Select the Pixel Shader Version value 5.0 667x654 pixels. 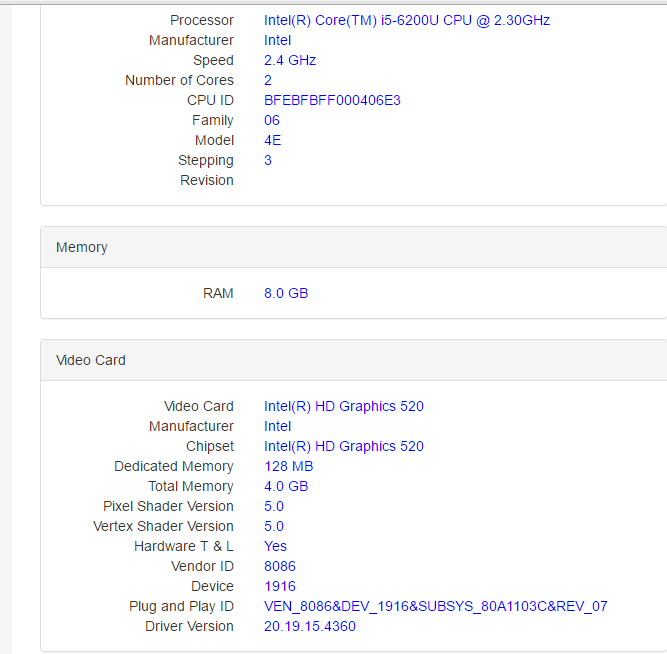pos(274,506)
